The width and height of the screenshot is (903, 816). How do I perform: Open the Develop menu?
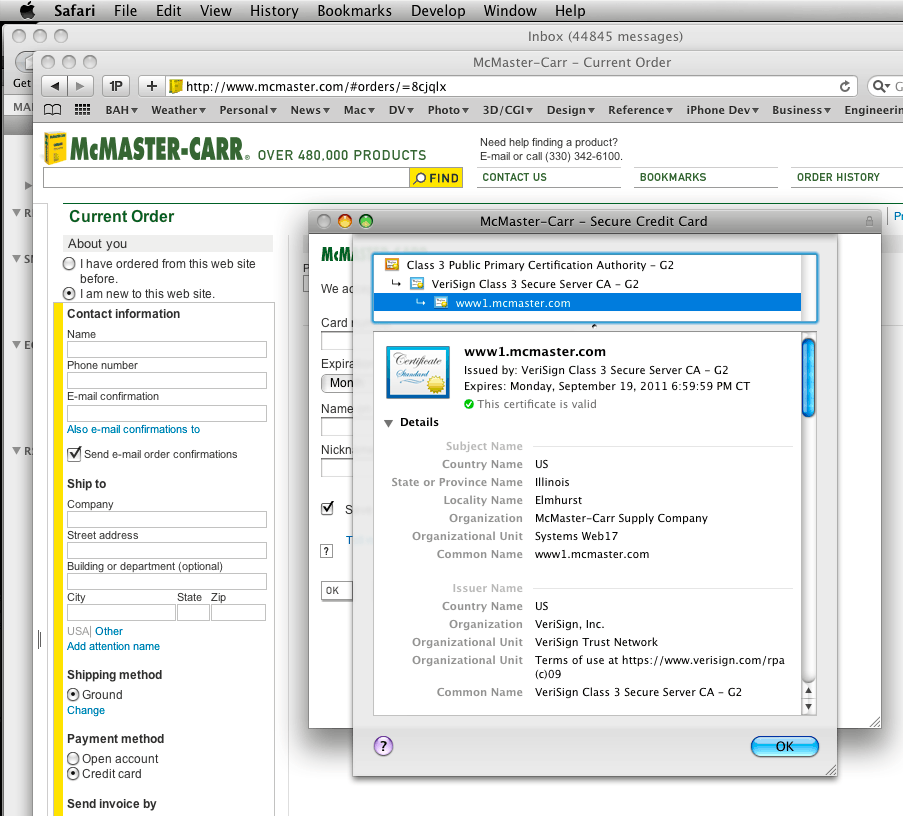438,10
